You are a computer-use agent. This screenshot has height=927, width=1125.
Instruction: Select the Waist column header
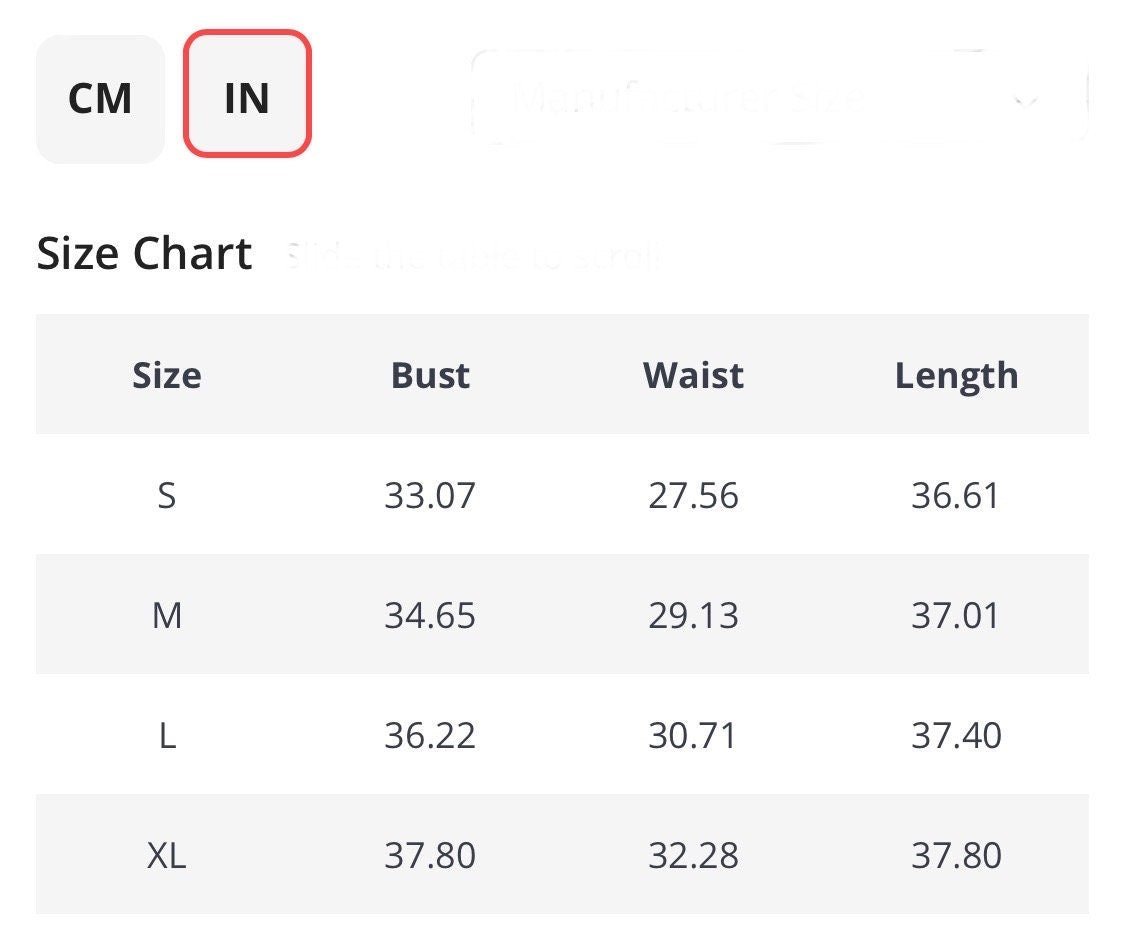[693, 375]
